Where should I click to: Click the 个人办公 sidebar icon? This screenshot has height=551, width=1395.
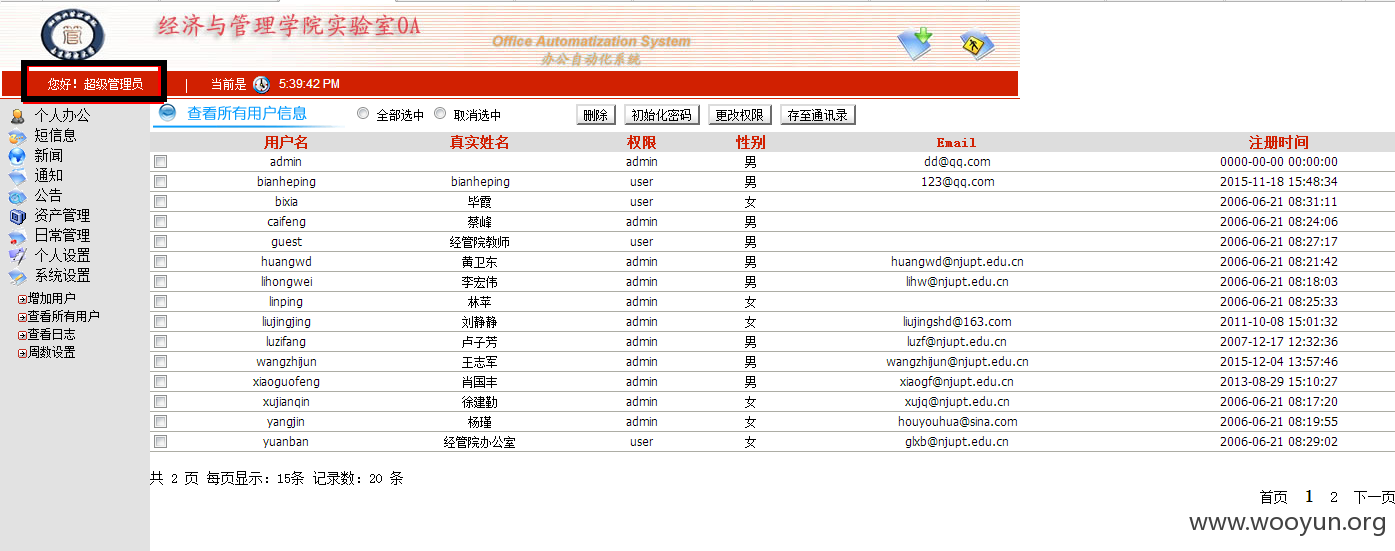pos(17,116)
